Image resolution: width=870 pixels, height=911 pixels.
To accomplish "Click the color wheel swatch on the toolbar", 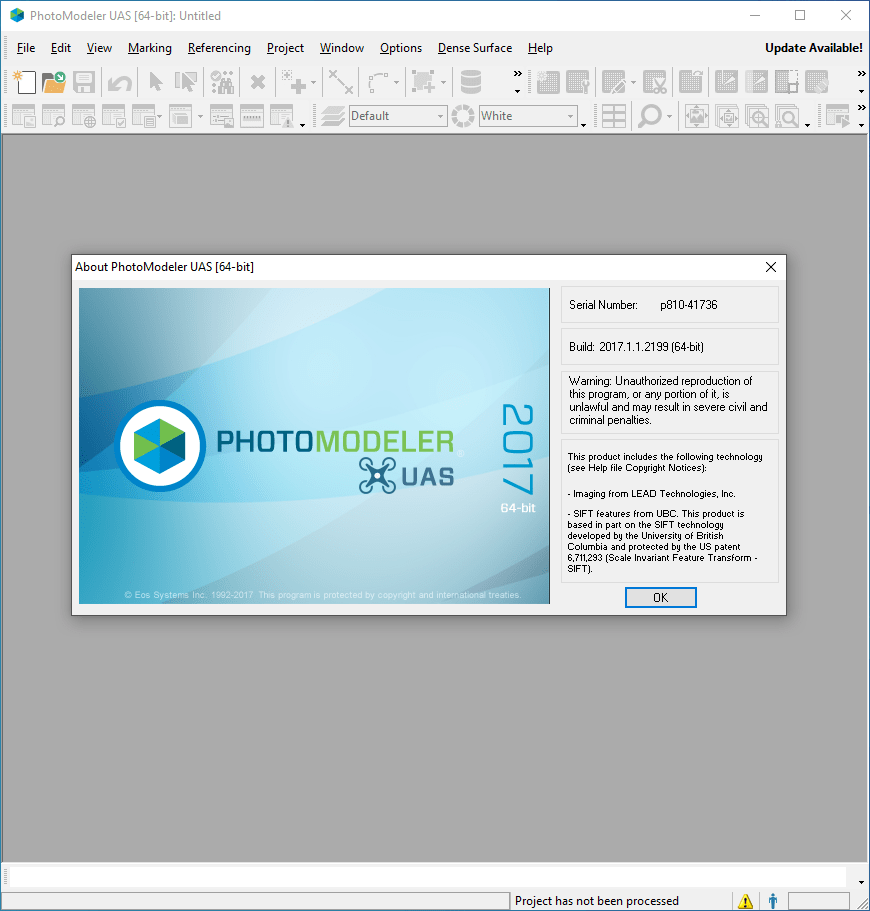I will pos(462,116).
